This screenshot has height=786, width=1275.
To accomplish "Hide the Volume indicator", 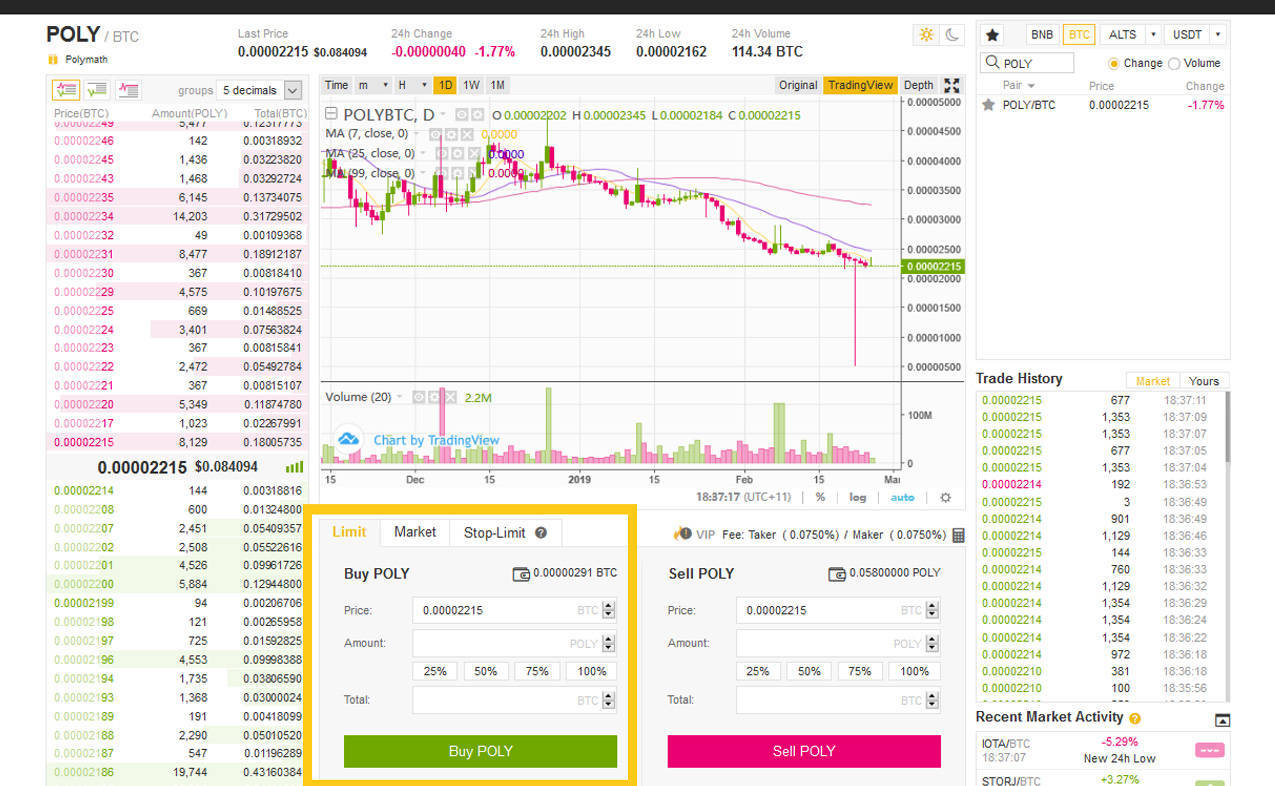I will click(419, 397).
